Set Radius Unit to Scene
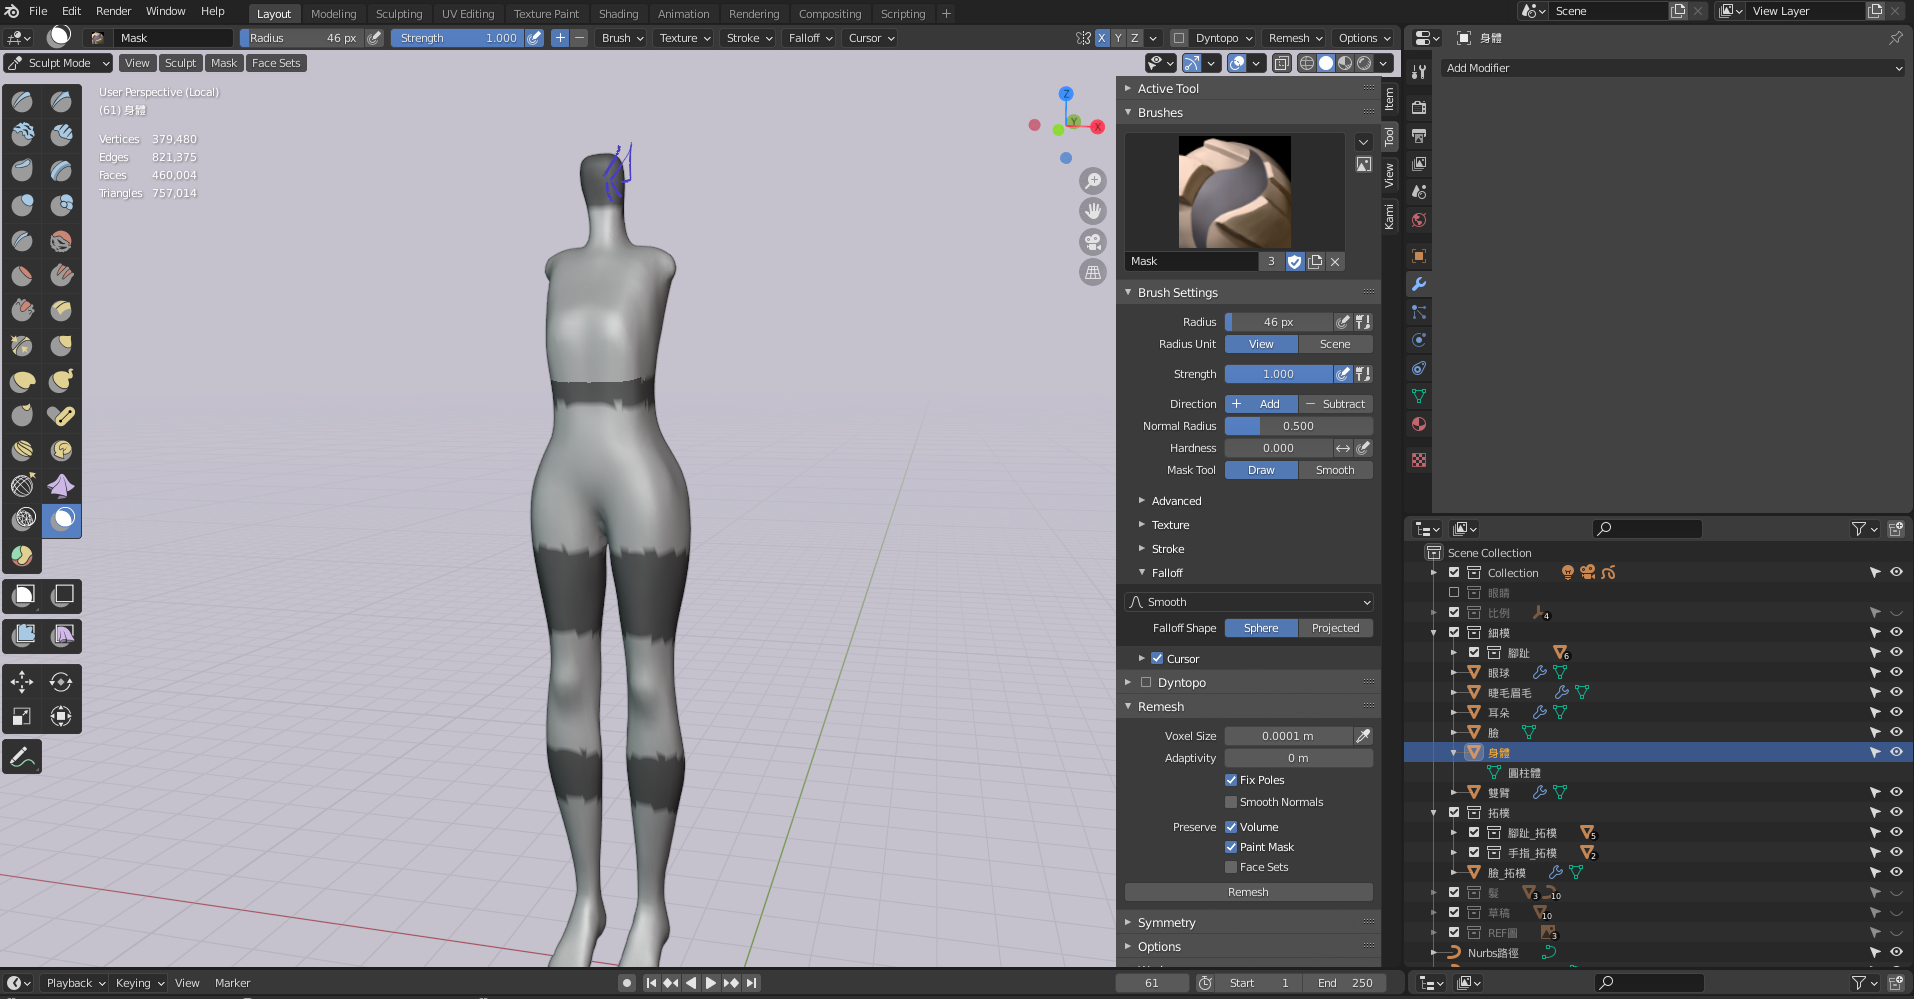Screen dimensions: 1914x999 [1335, 344]
